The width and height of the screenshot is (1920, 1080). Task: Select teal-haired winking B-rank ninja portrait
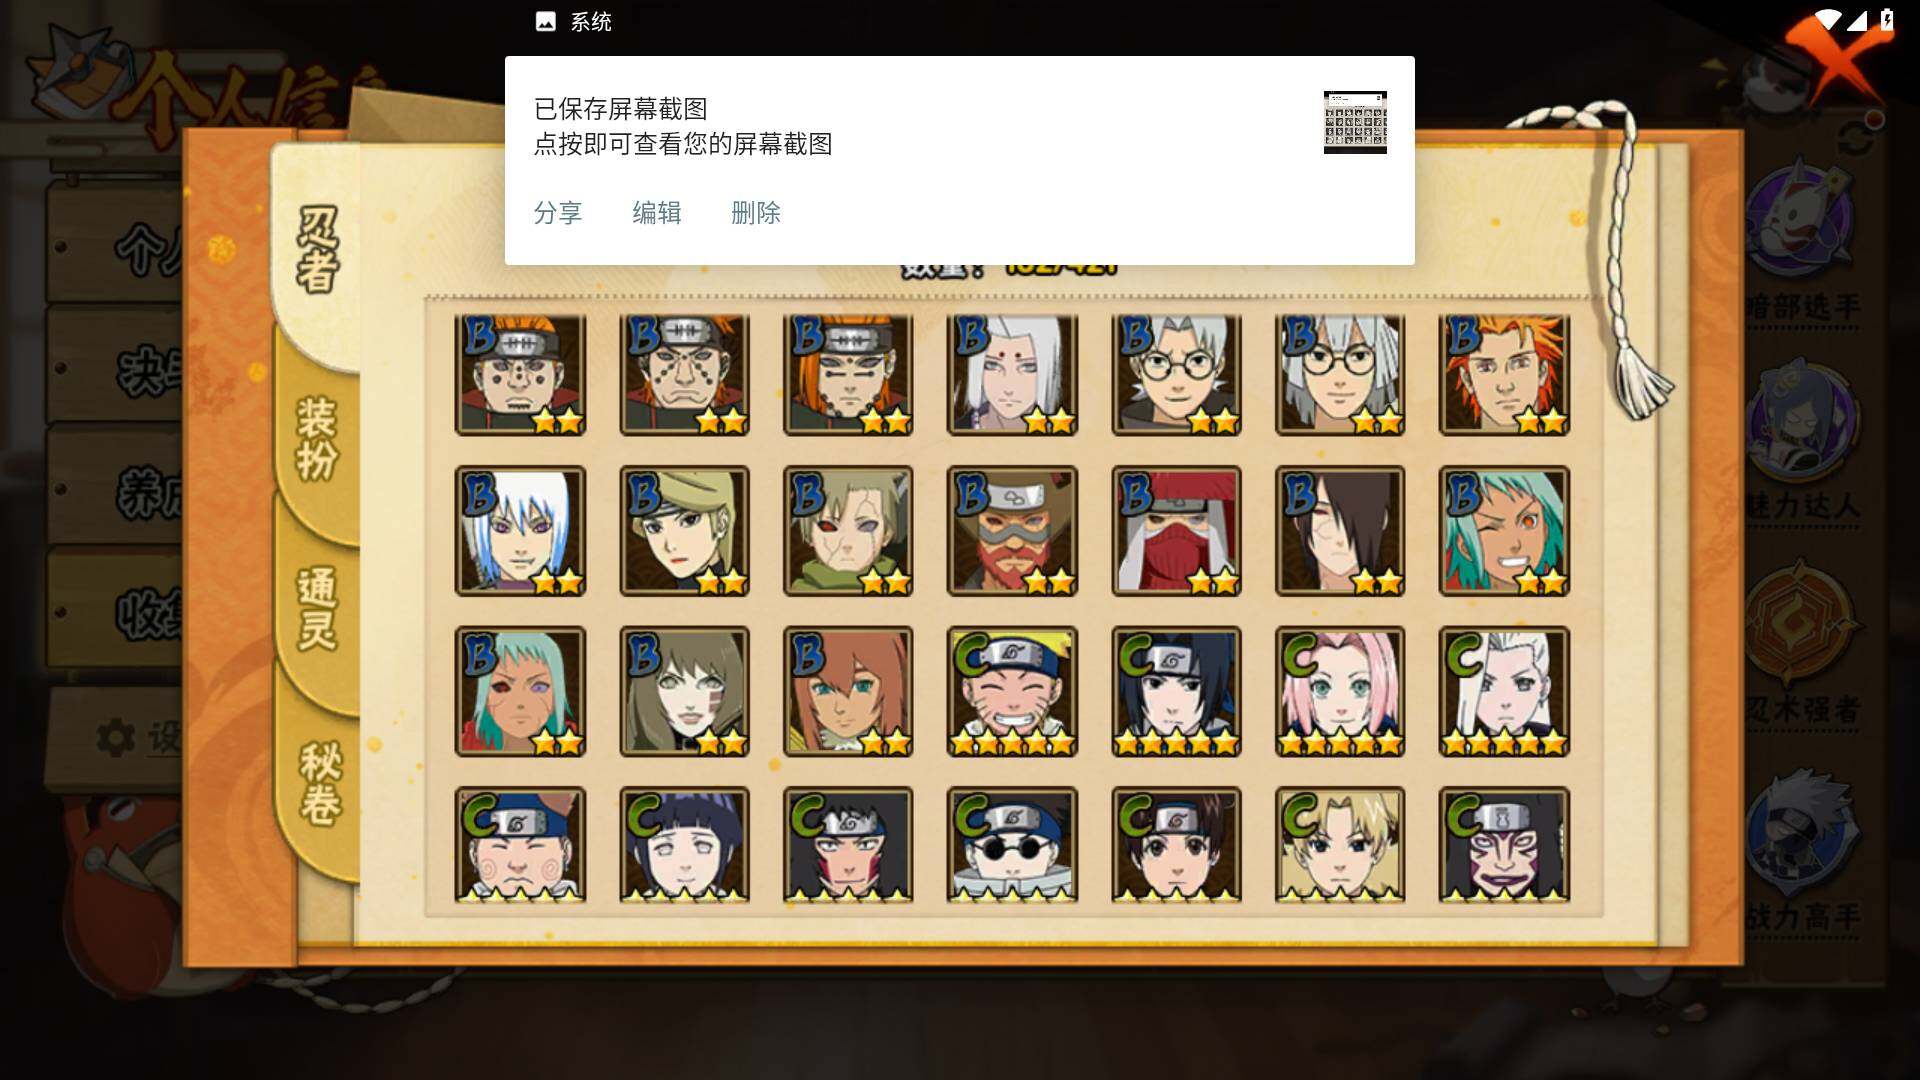click(1504, 531)
